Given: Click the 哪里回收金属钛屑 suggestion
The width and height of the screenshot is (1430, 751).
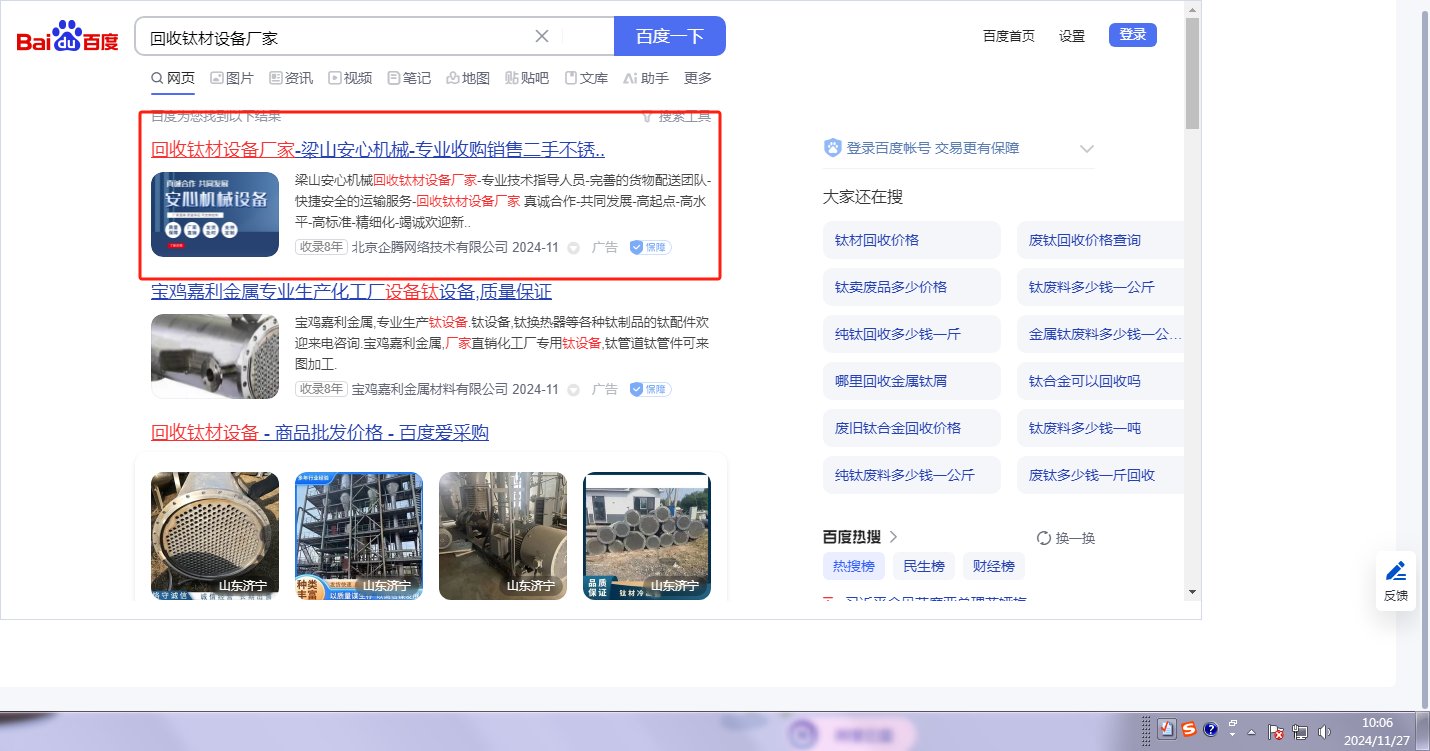Looking at the screenshot, I should (912, 381).
